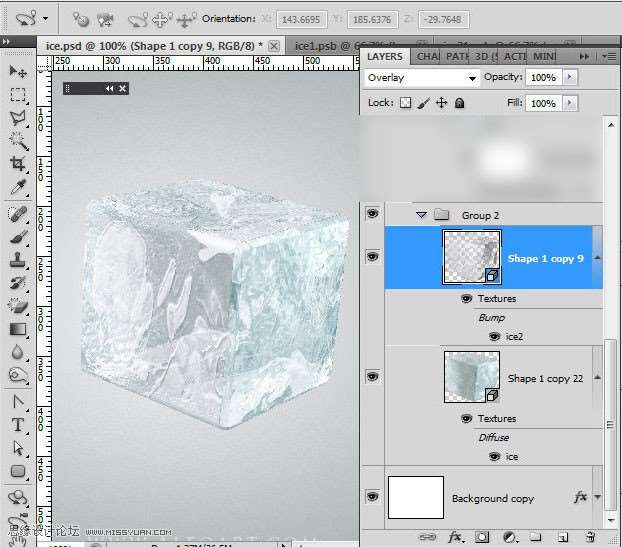622x547 pixels.
Task: Toggle lock image pixels brush icon
Action: (x=424, y=103)
